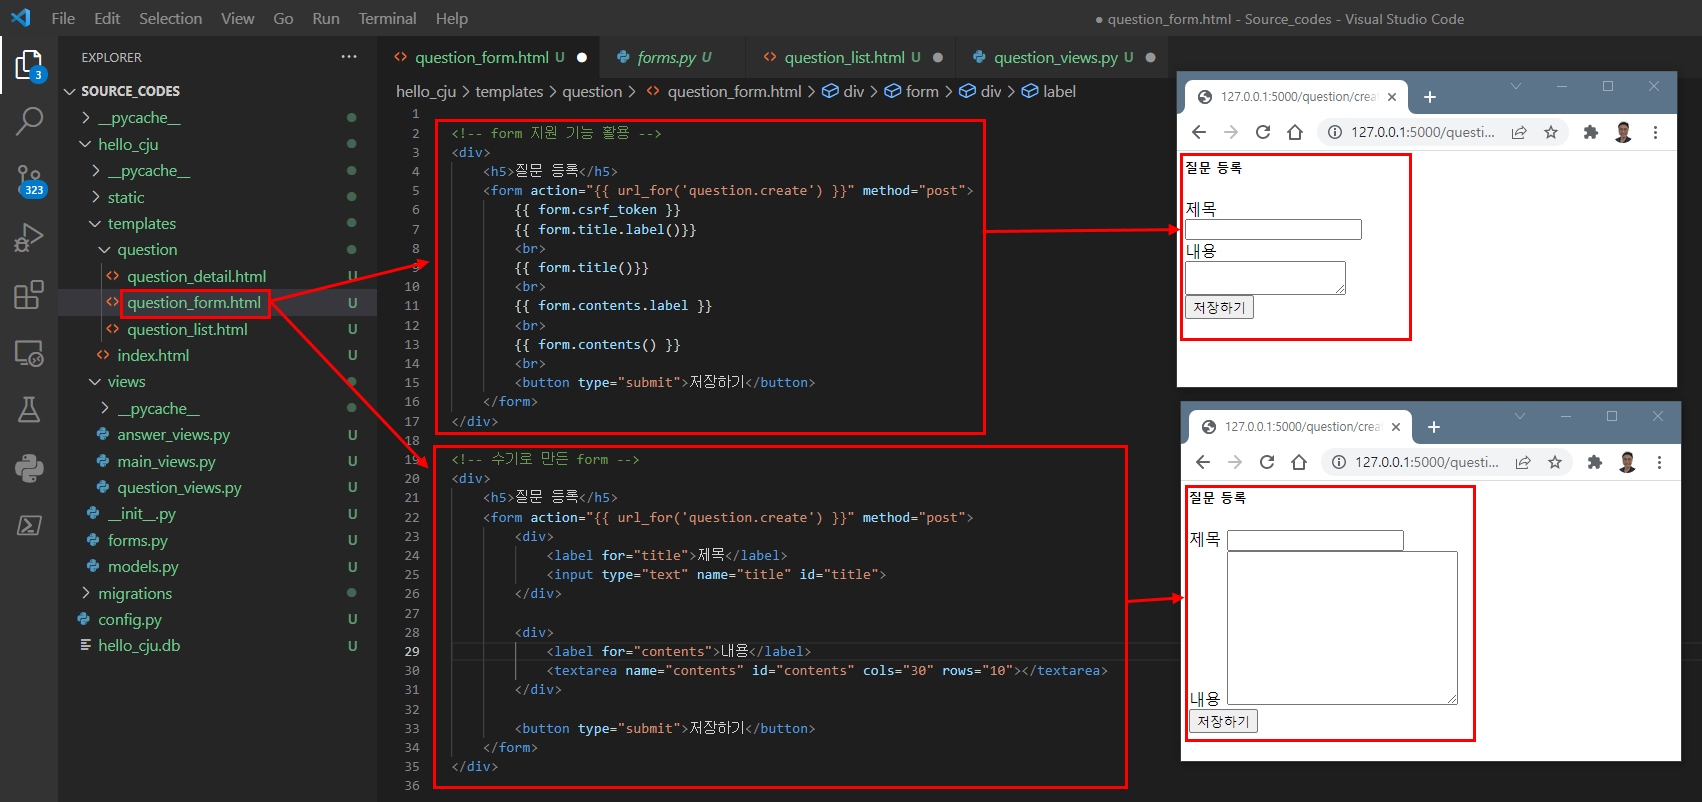Open the Help menu
The image size is (1702, 802).
click(452, 18)
